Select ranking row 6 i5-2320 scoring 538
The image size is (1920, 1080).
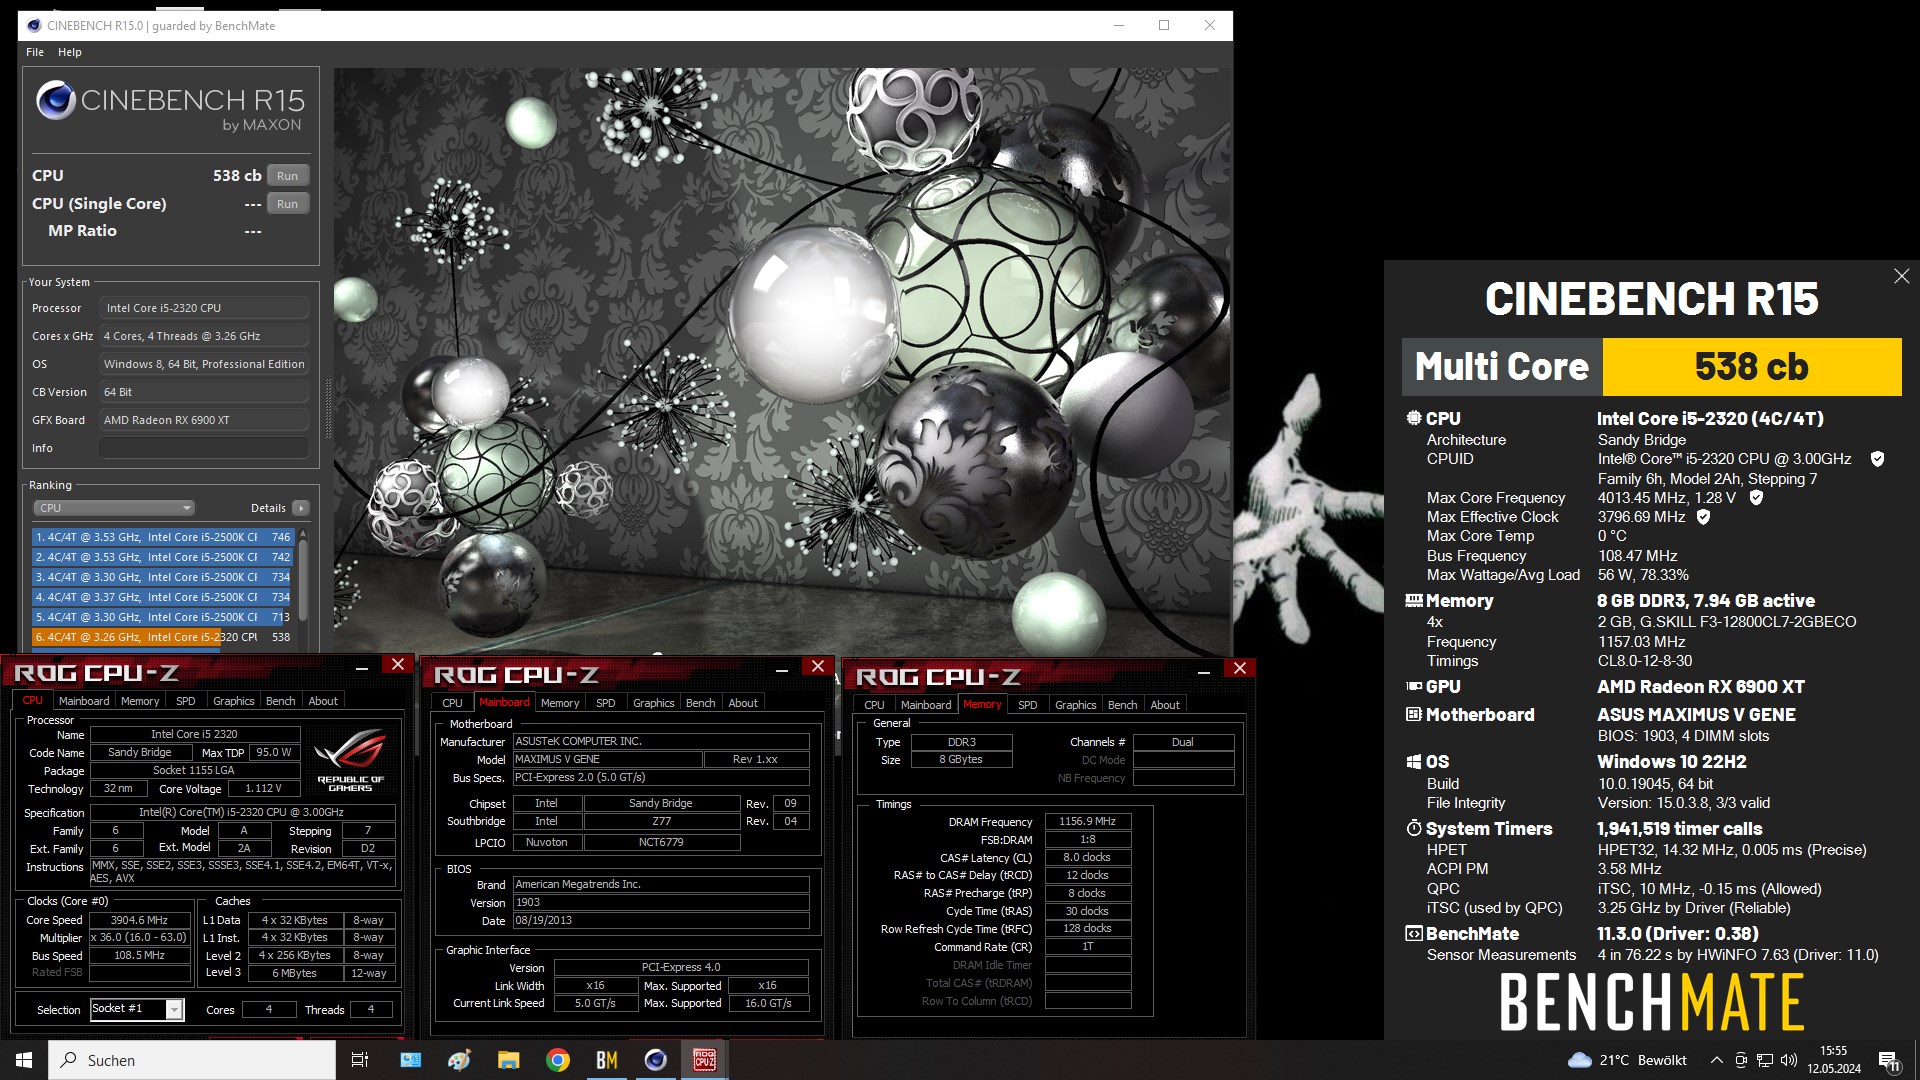(163, 637)
